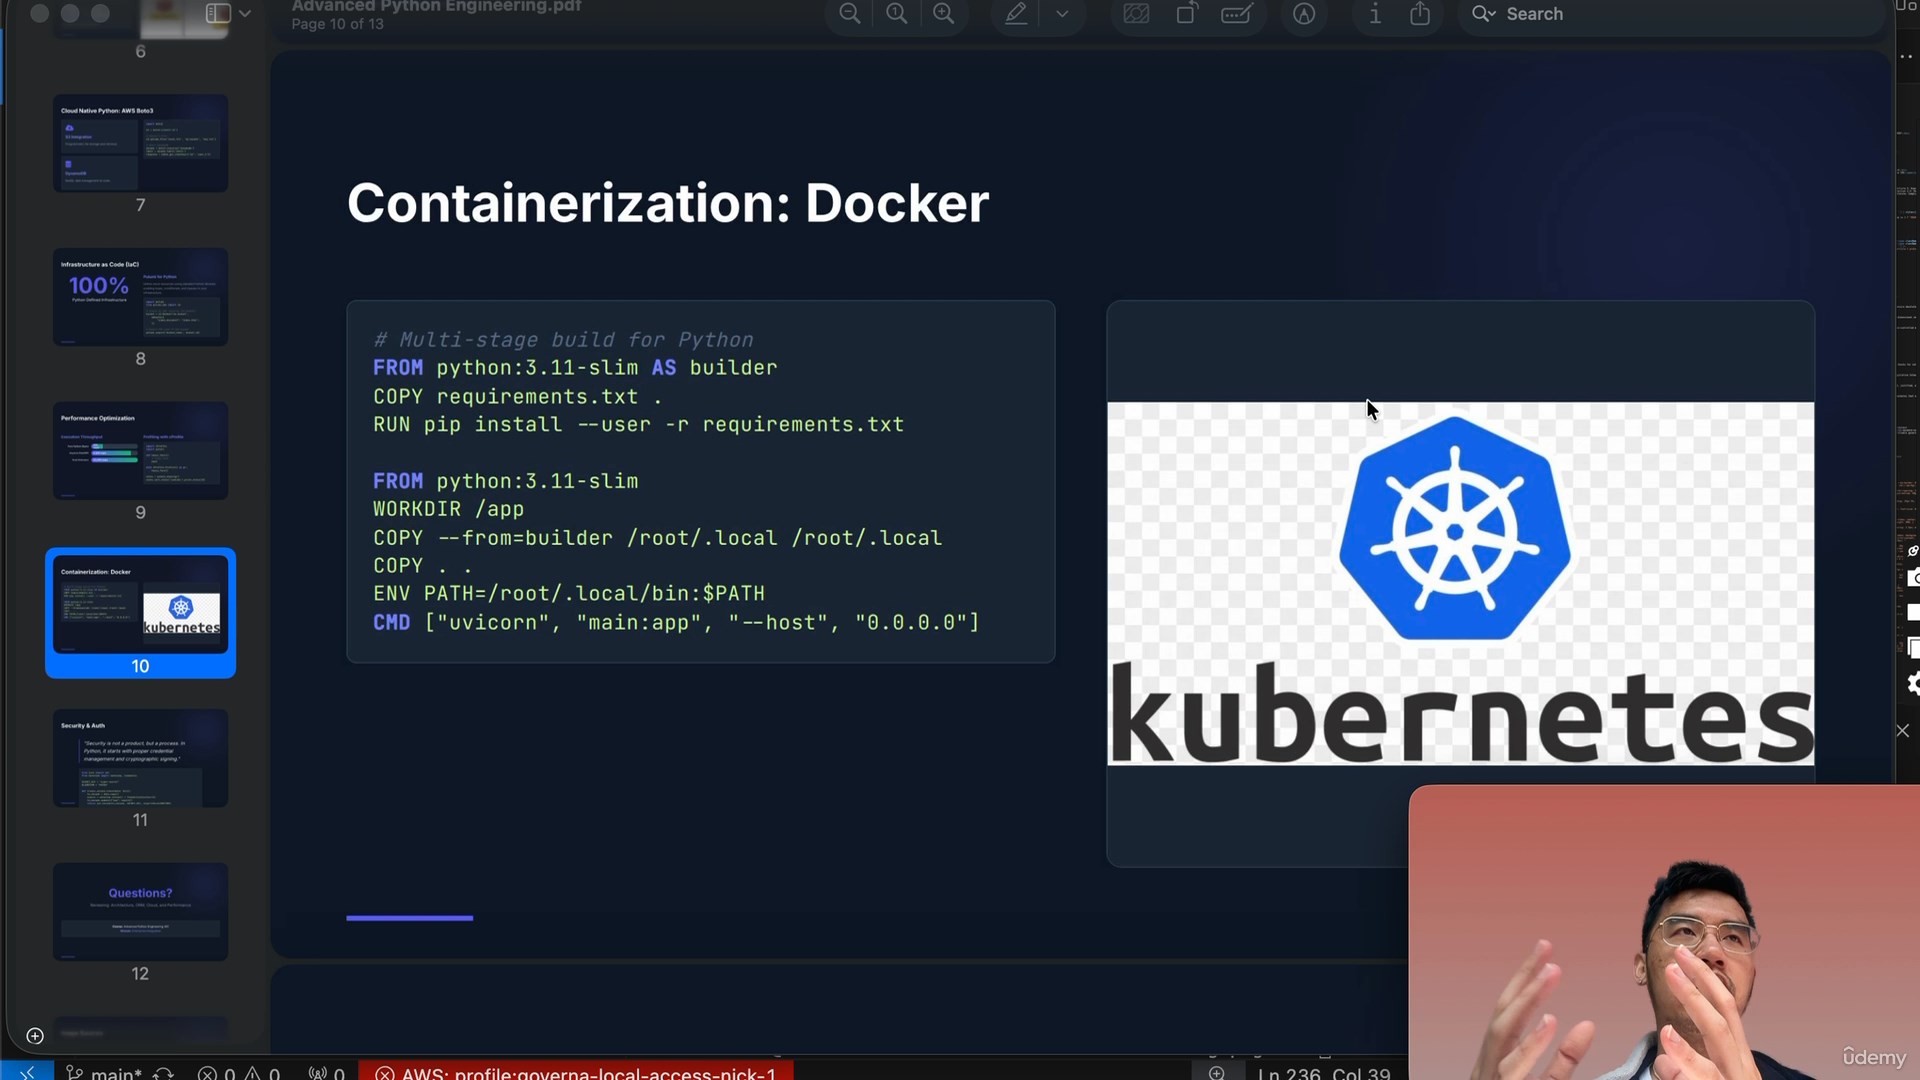Close the panel with the X icon
The height and width of the screenshot is (1080, 1920).
click(1903, 731)
